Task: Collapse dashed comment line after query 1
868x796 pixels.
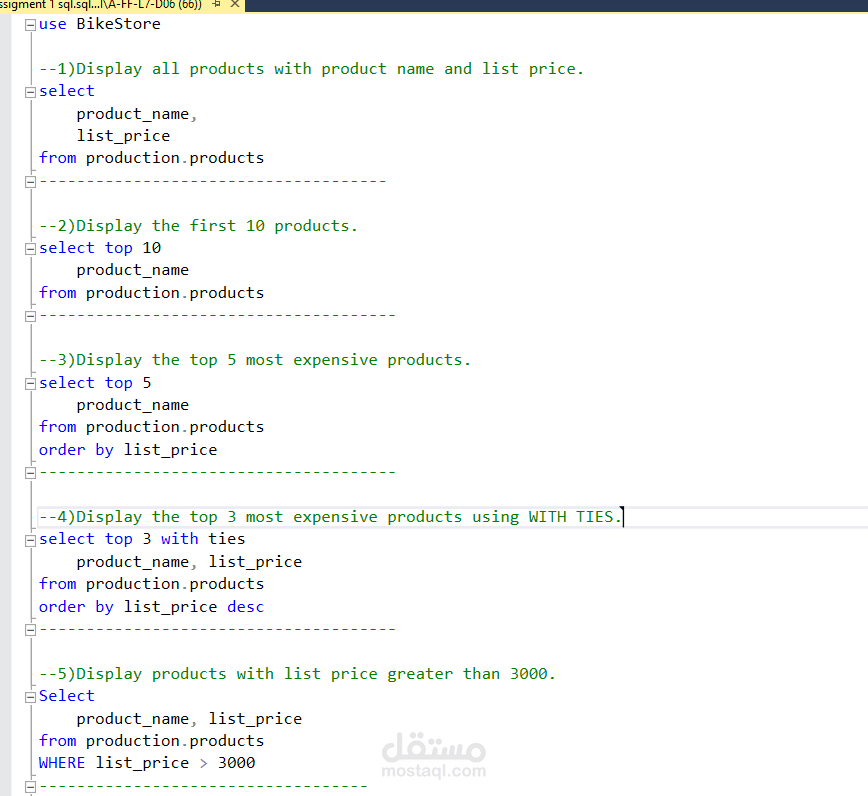Action: pyautogui.click(x=30, y=182)
